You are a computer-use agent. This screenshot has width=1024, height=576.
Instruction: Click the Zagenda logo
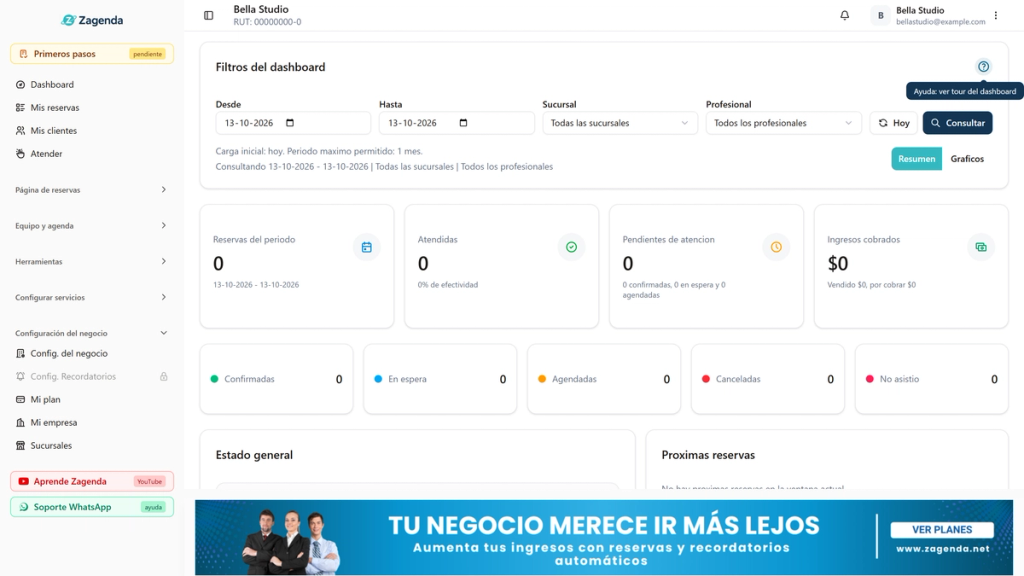[x=92, y=20]
